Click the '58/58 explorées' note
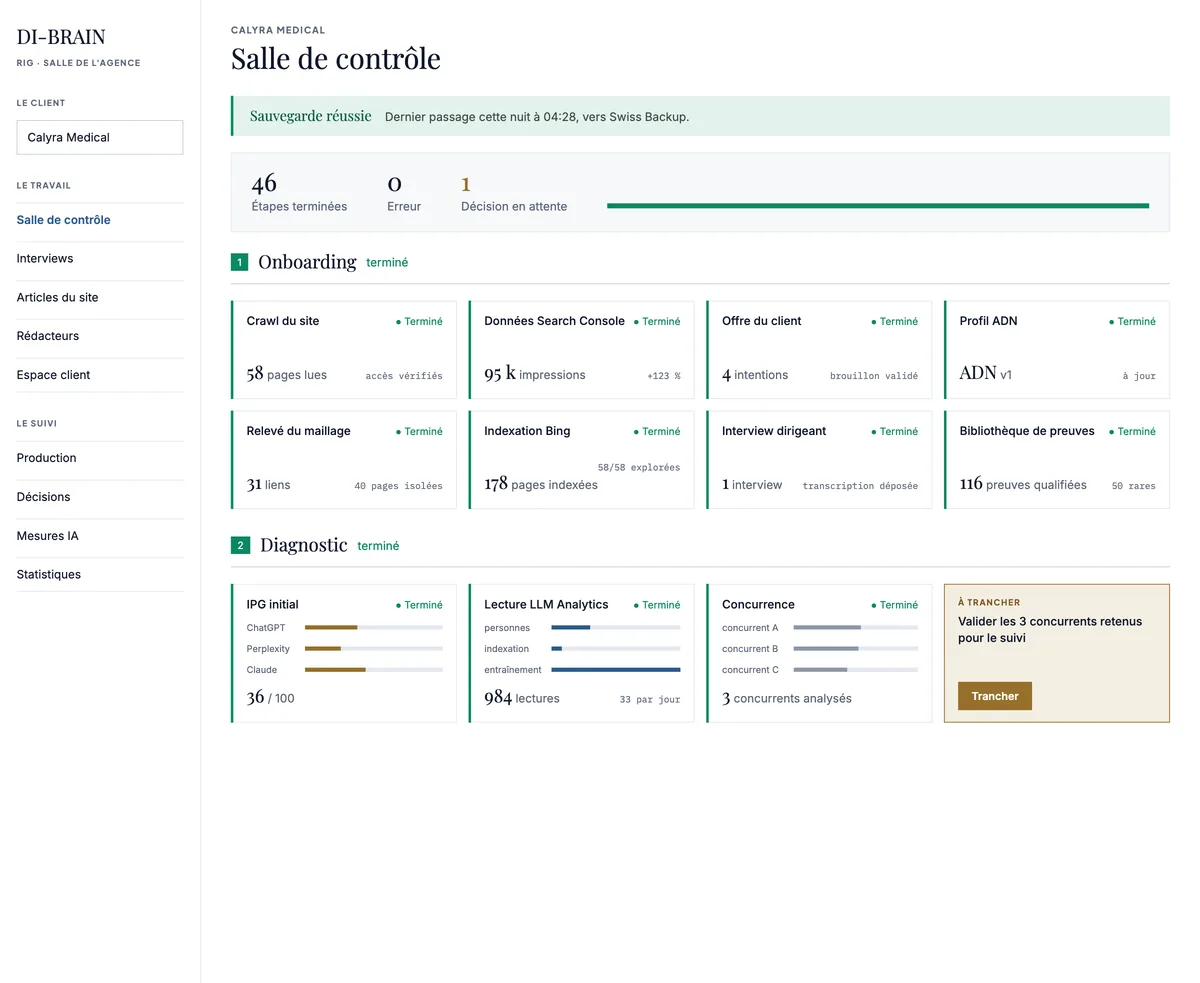Image resolution: width=1200 pixels, height=983 pixels. tap(639, 467)
